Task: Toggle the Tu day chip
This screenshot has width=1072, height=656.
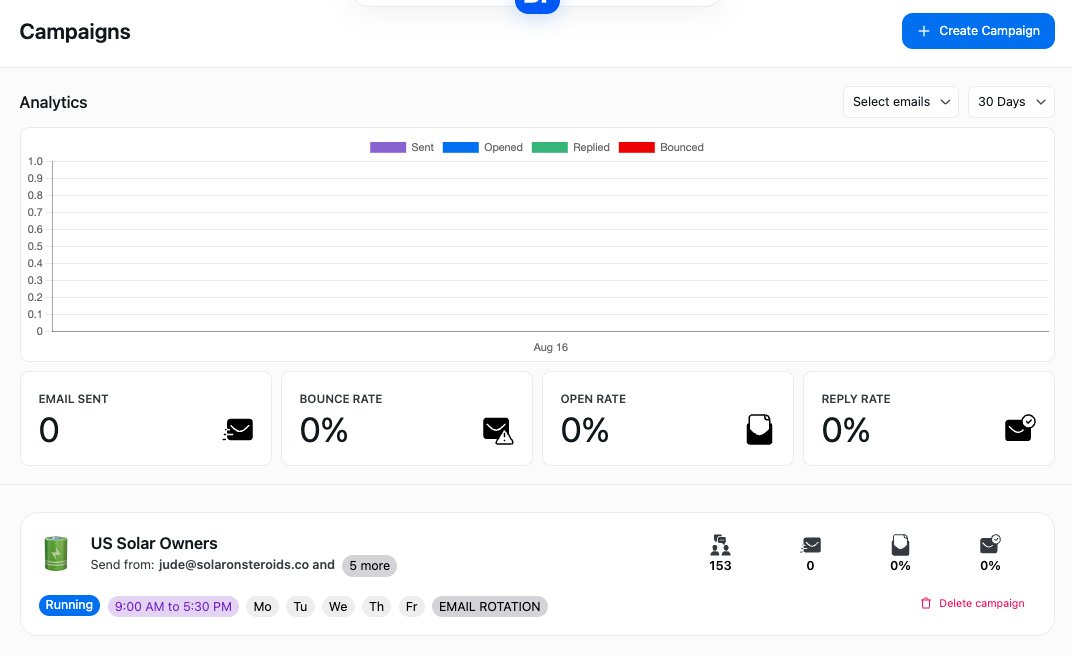Action: (300, 607)
